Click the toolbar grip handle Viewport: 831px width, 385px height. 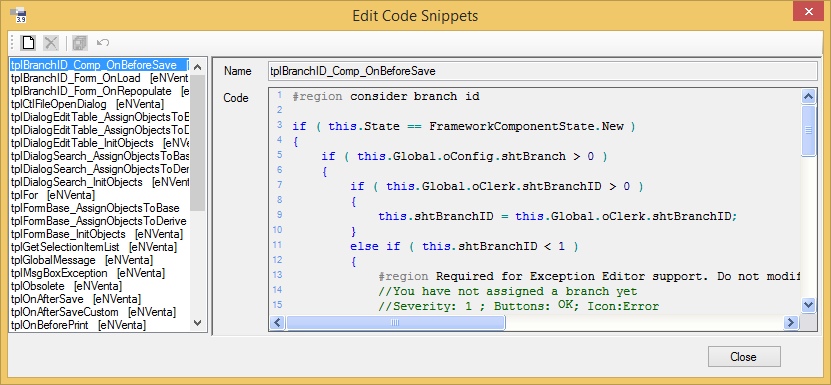click(13, 42)
